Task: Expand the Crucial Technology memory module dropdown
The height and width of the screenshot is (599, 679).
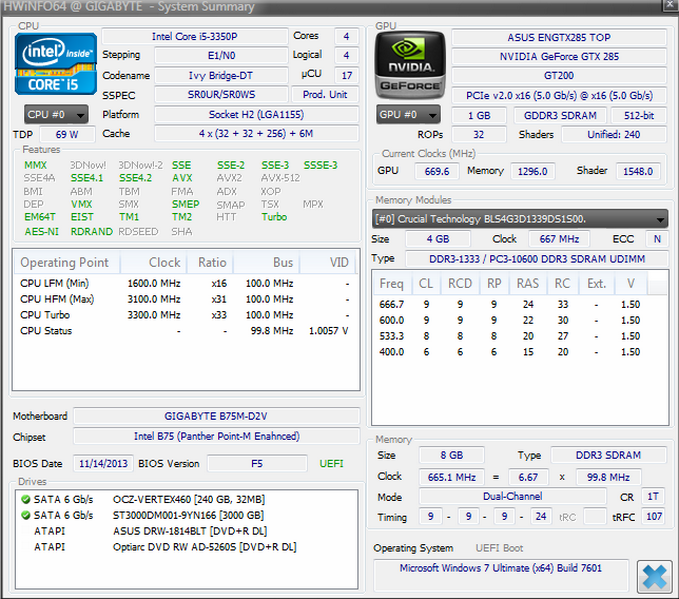Action: [519, 219]
